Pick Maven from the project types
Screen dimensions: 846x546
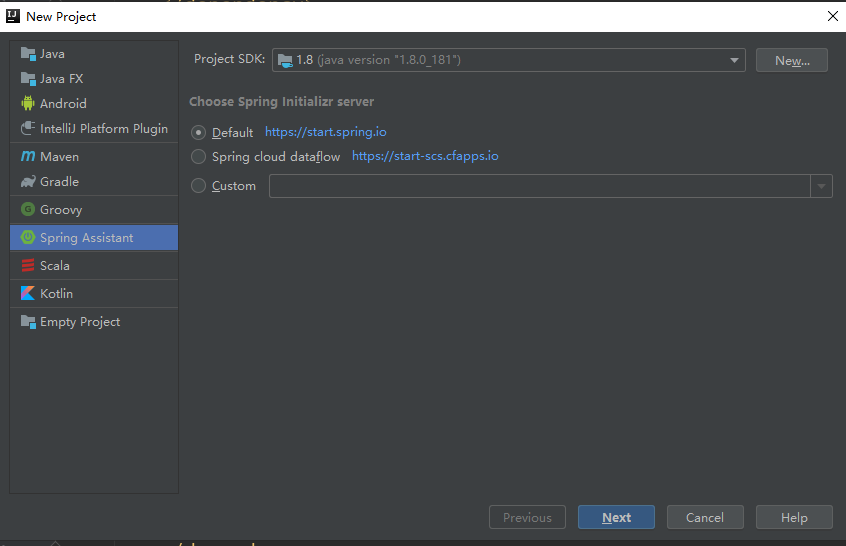94,156
